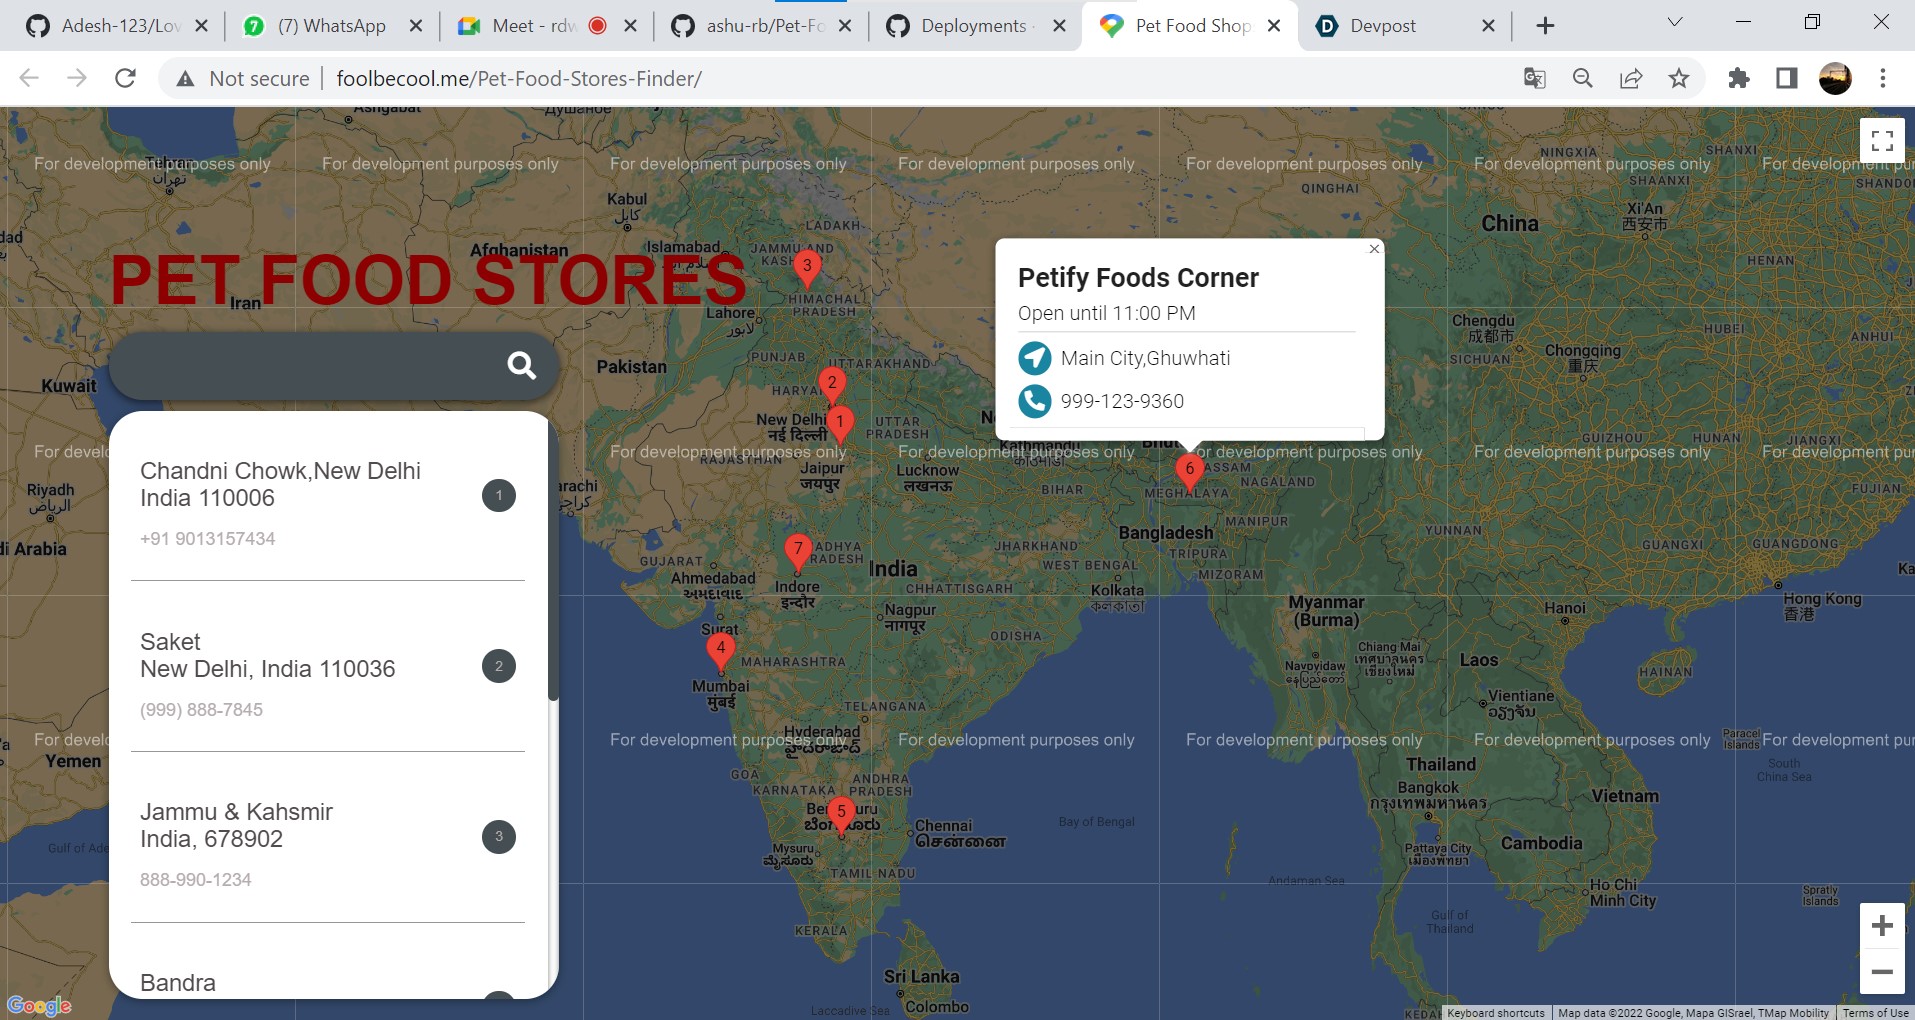Open the Google Translate page icon
Viewport: 1915px width, 1020px height.
pos(1534,78)
